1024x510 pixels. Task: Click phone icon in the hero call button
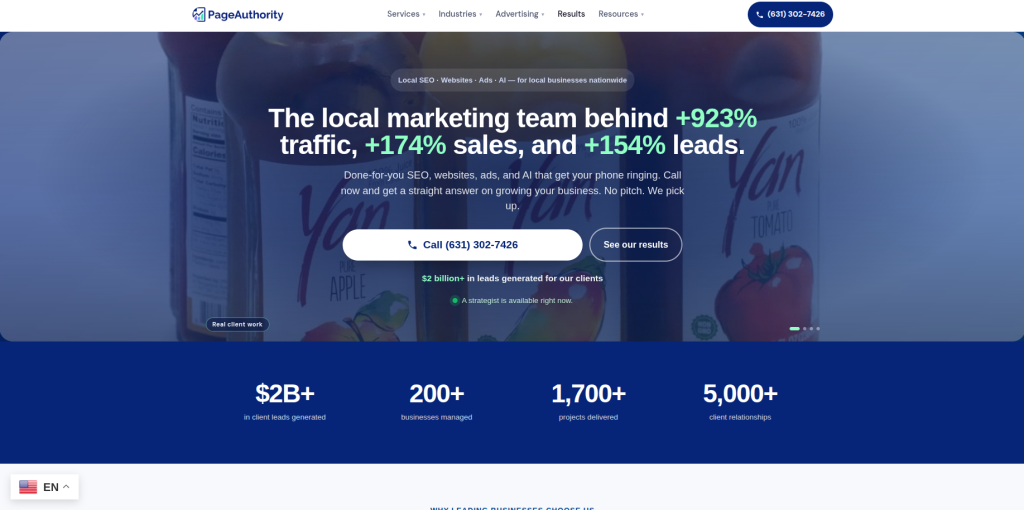[412, 245]
